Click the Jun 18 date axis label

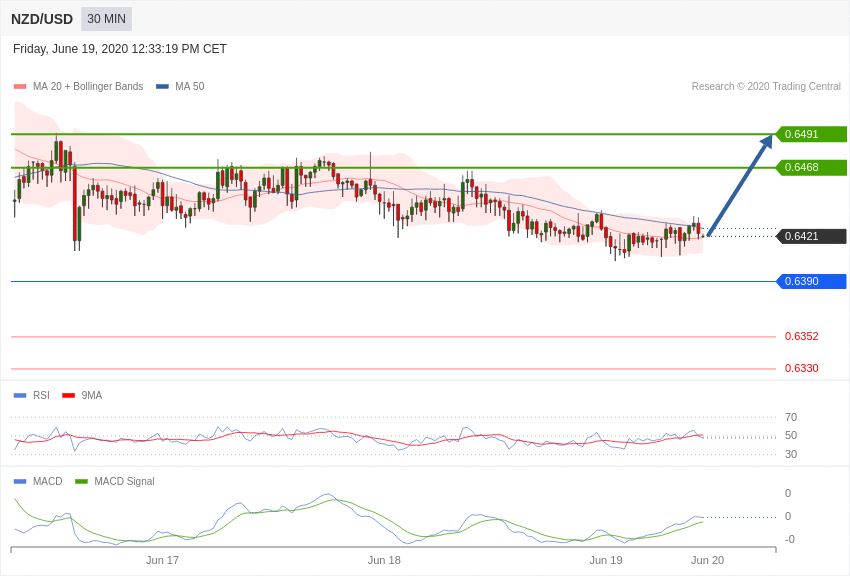point(384,560)
